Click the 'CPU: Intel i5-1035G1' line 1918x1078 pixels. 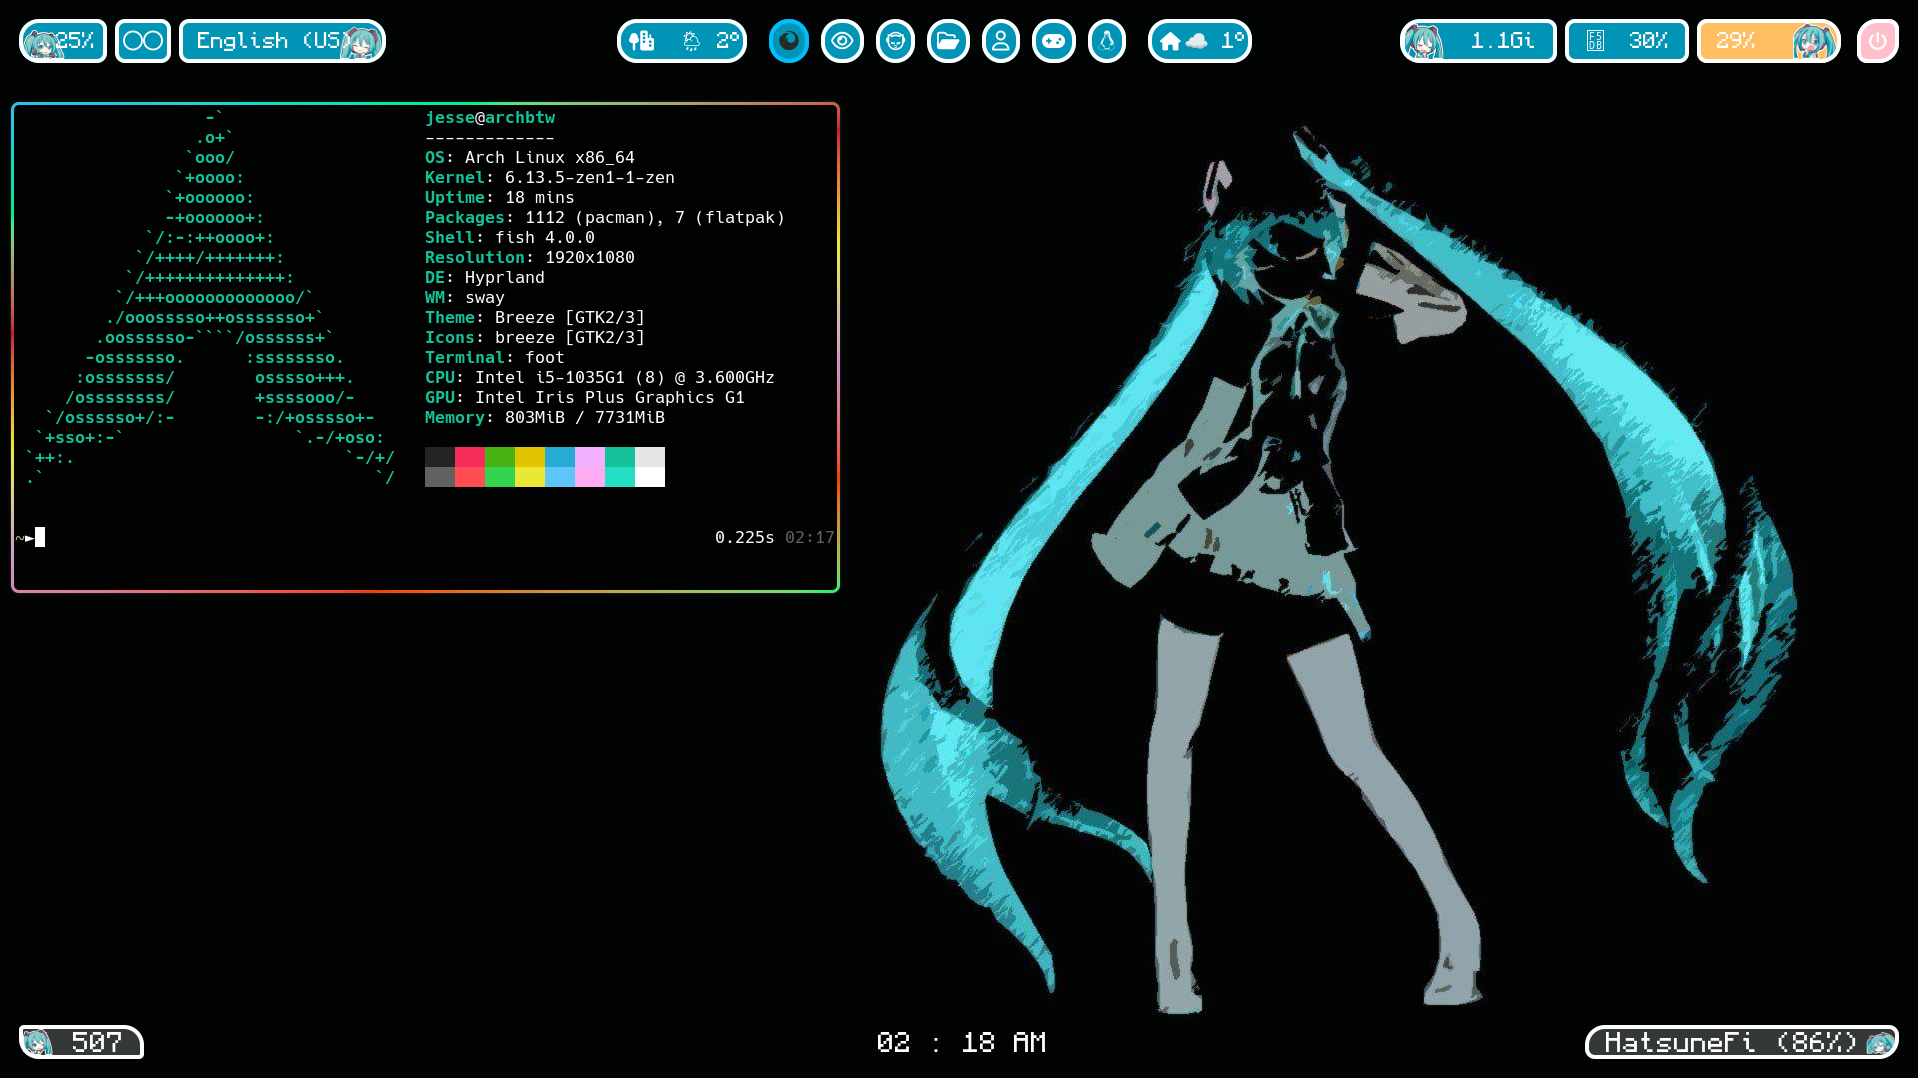click(x=600, y=377)
